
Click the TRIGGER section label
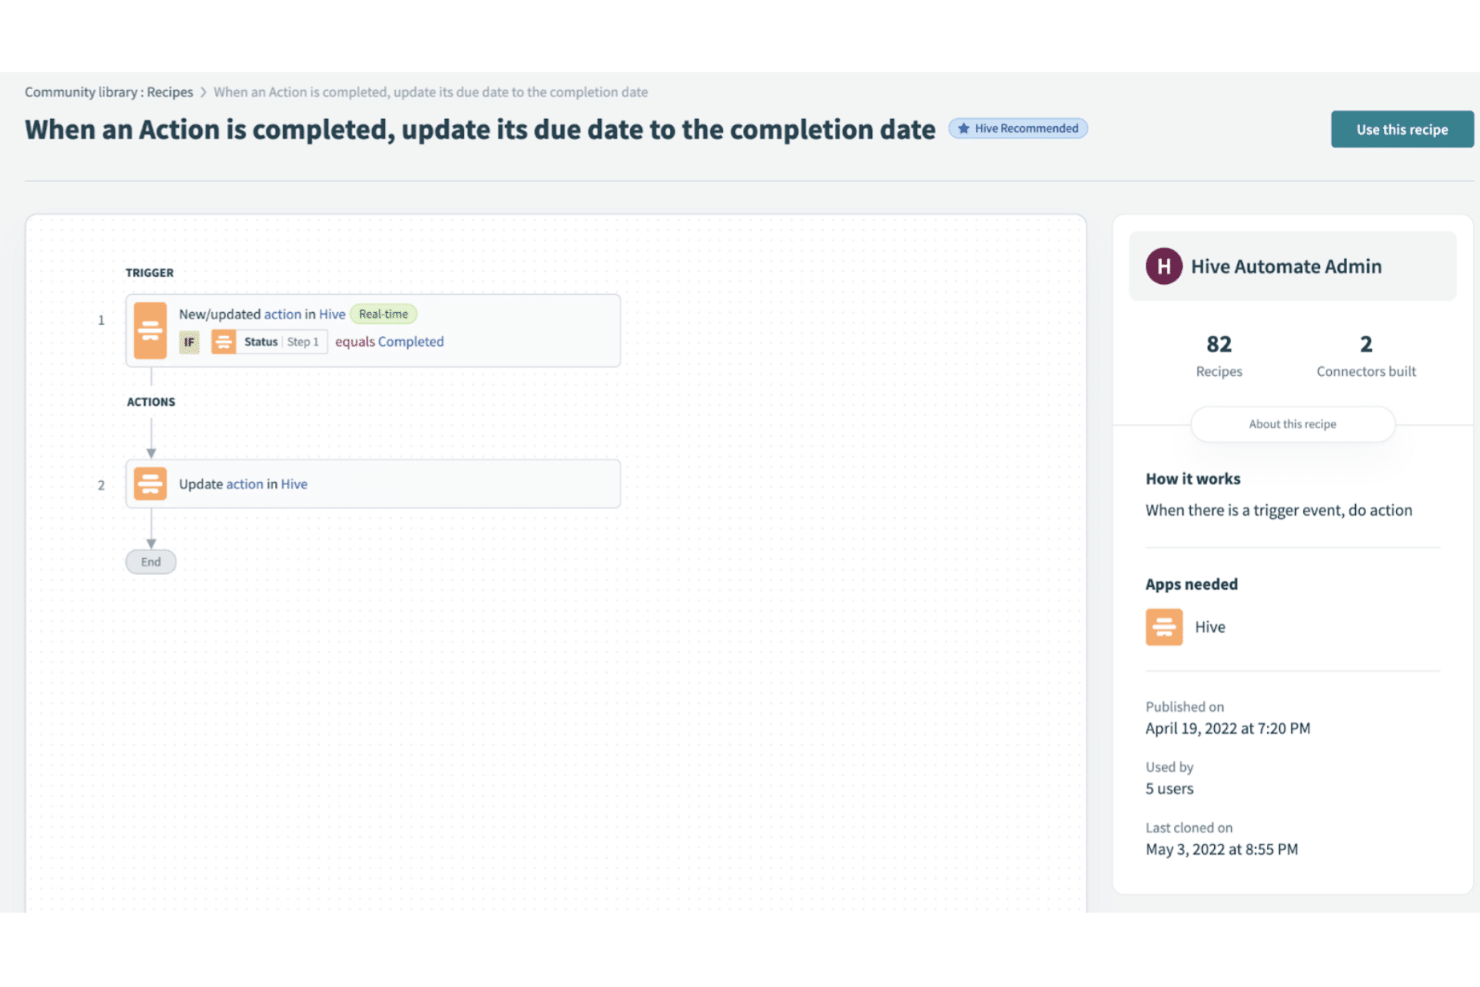click(150, 273)
